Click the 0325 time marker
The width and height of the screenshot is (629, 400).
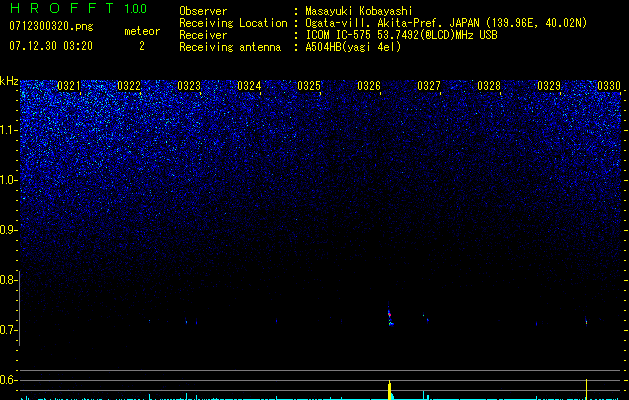tap(309, 86)
